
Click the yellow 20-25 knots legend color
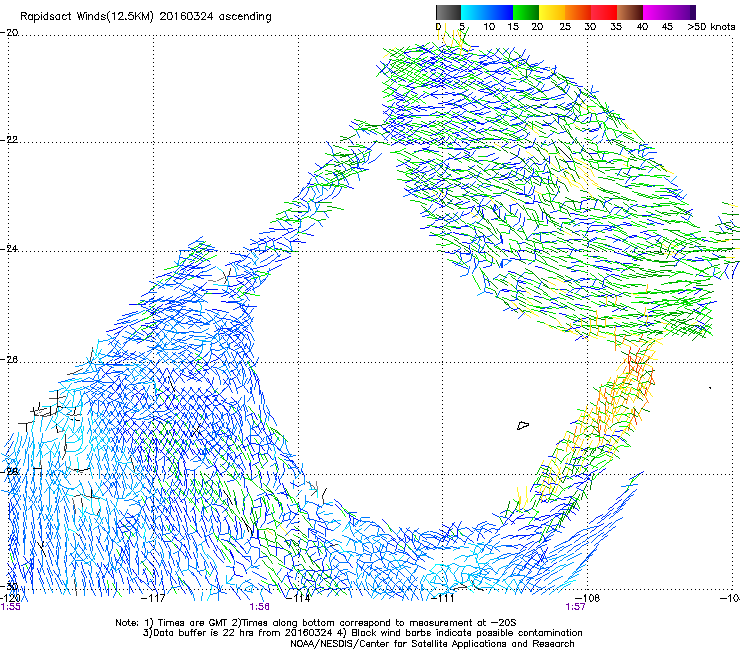(552, 12)
